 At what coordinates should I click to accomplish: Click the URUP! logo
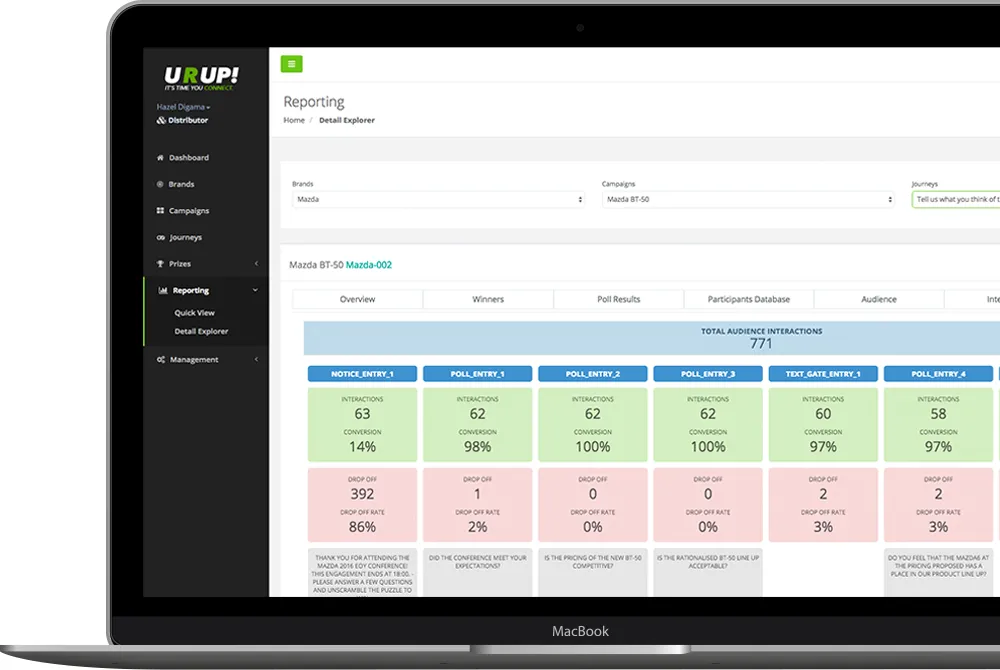tap(201, 78)
